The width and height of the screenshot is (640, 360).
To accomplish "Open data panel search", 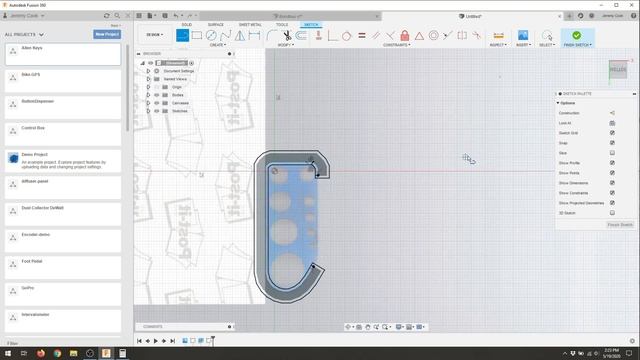I will 117,16.
